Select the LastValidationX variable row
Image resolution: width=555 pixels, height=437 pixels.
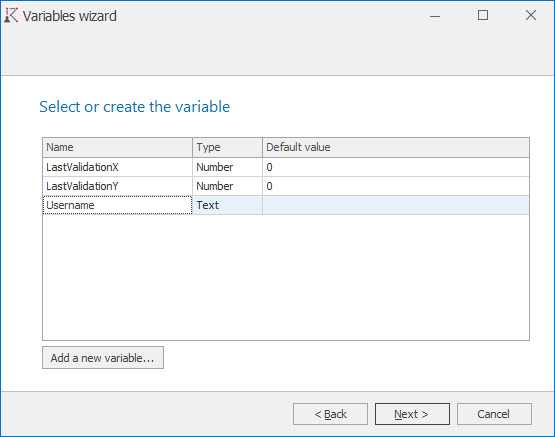coord(286,167)
